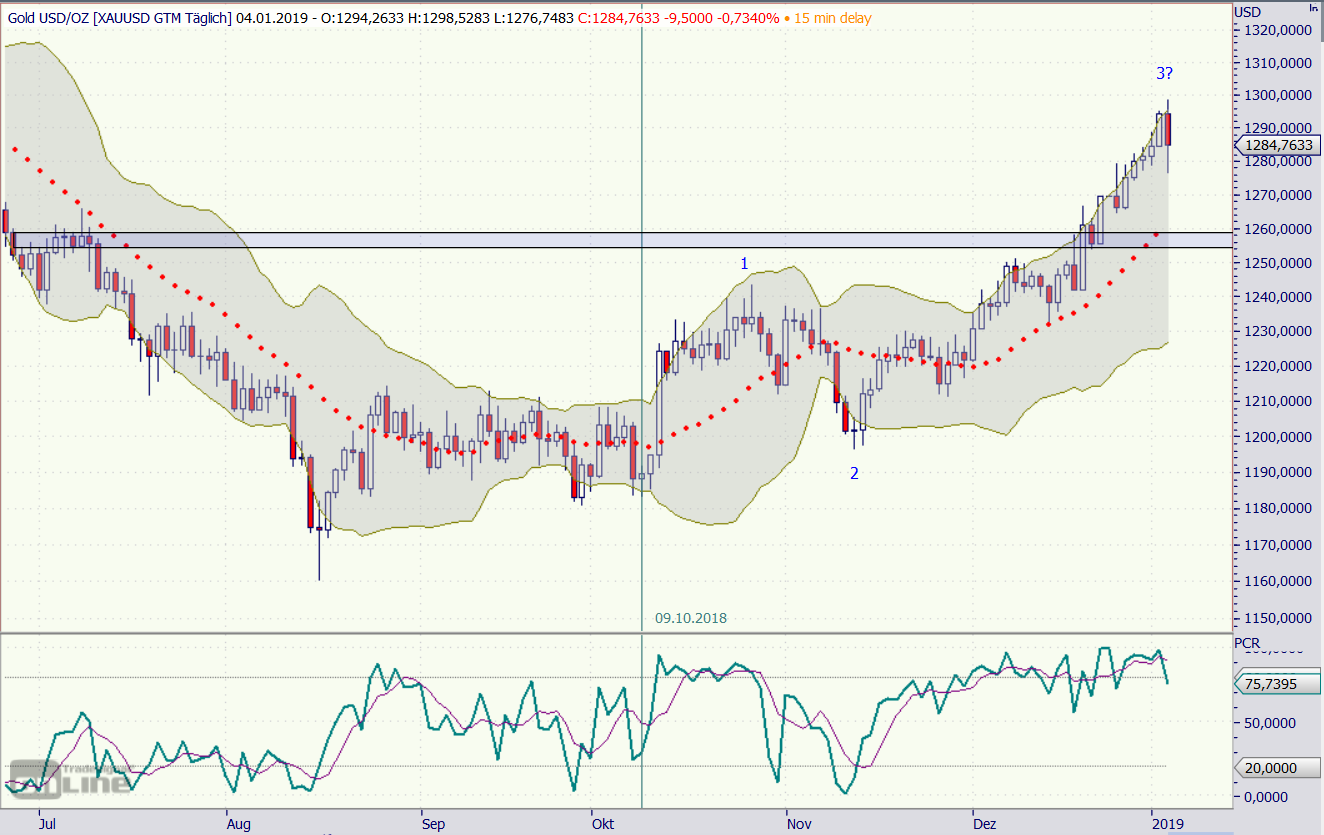Click the 'Nov' time axis label
This screenshot has height=835, width=1324.
(799, 824)
